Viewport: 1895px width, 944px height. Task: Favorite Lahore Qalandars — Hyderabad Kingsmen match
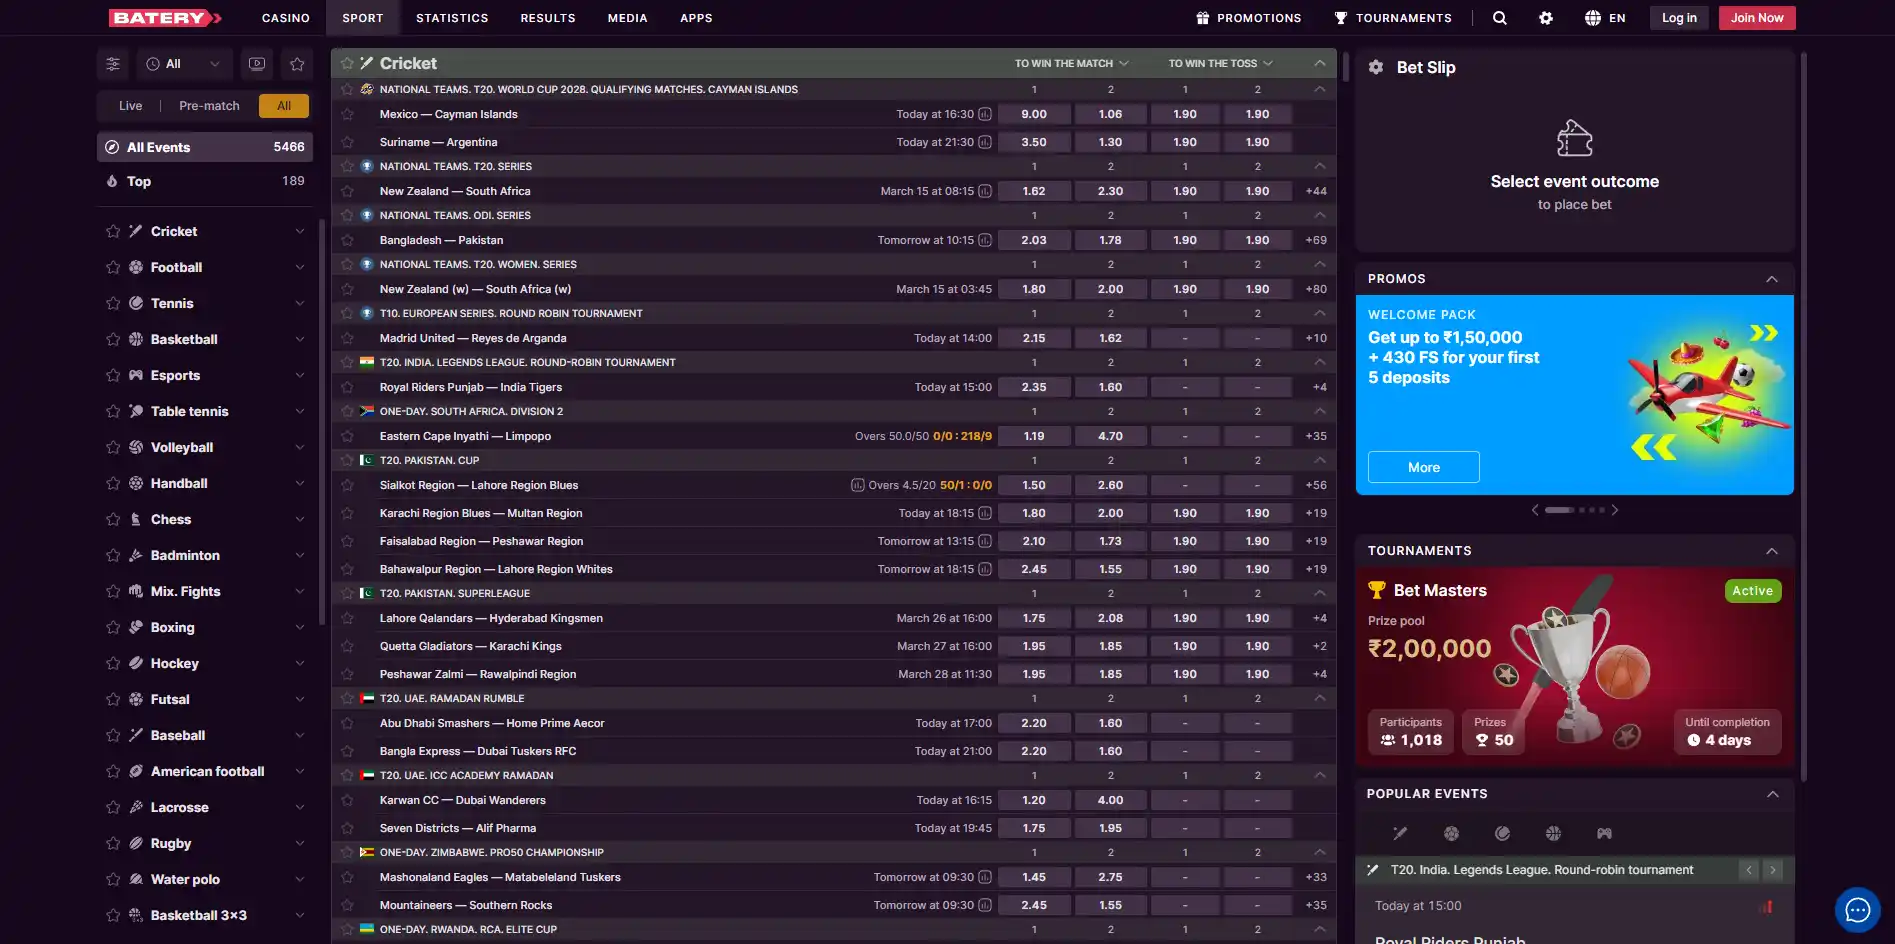tap(347, 618)
